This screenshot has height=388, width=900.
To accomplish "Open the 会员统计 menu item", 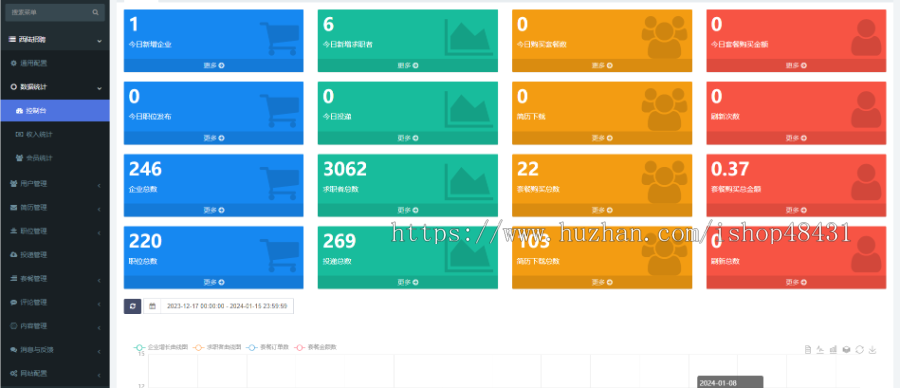I will [55, 158].
